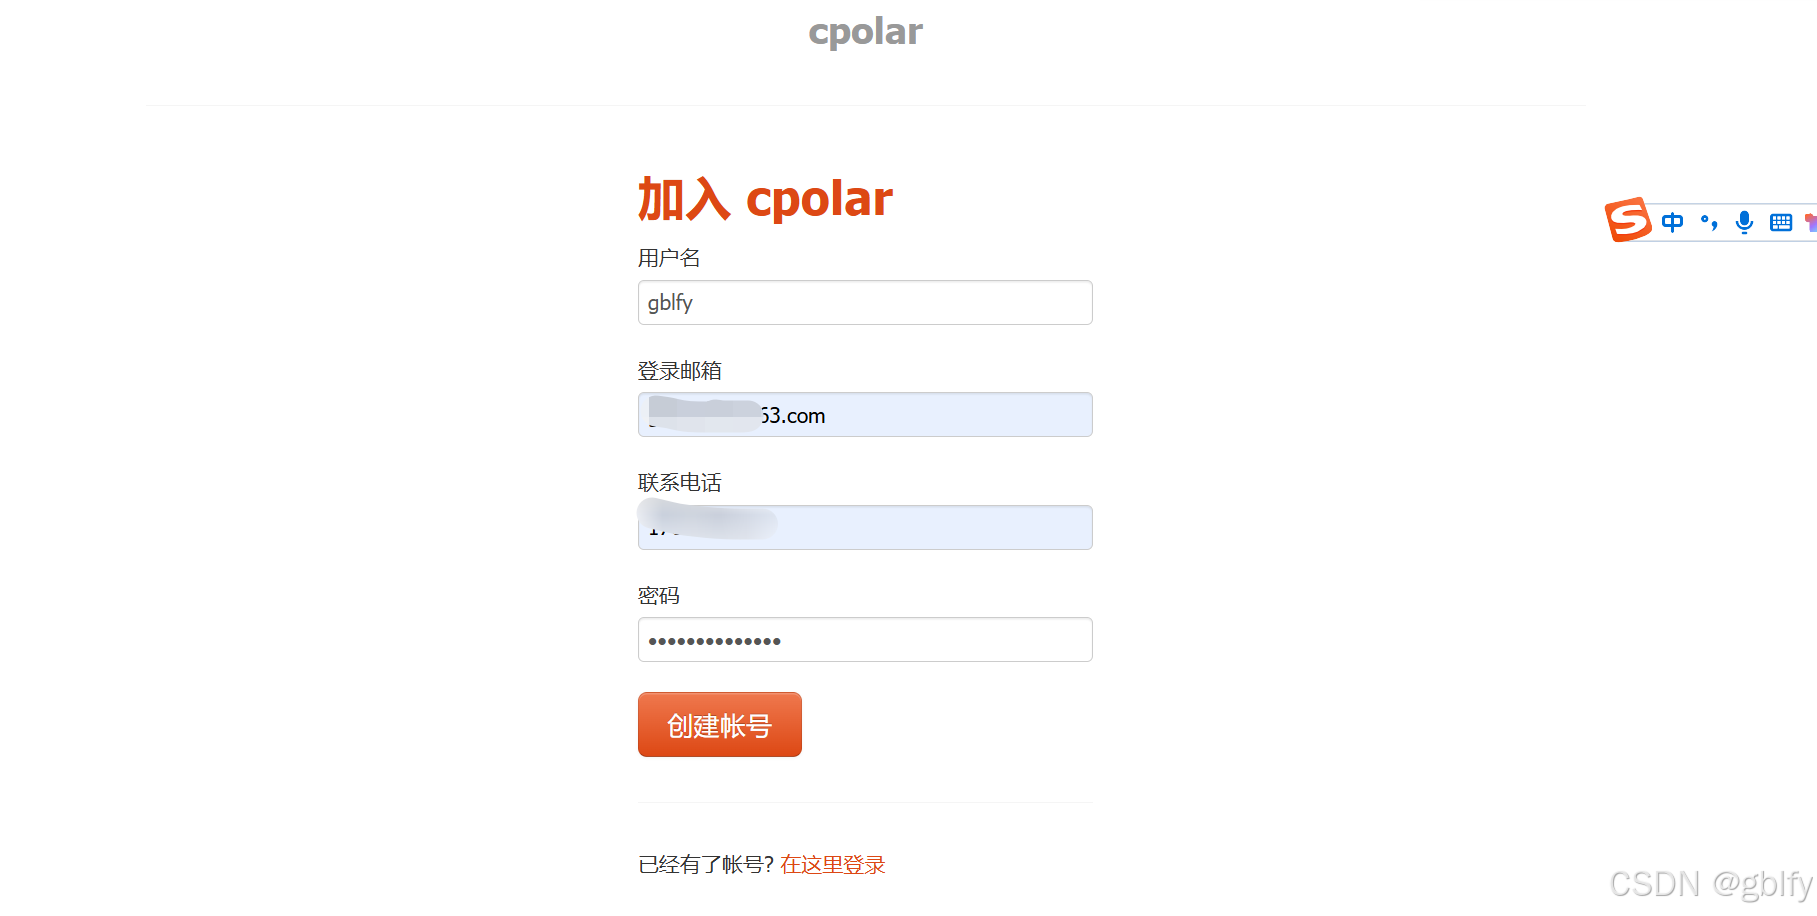
Task: Click the 联系电话 field label
Action: point(680,483)
